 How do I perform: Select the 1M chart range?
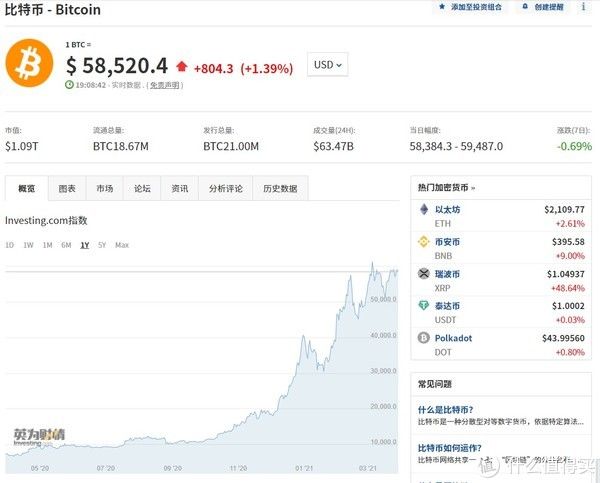click(47, 245)
